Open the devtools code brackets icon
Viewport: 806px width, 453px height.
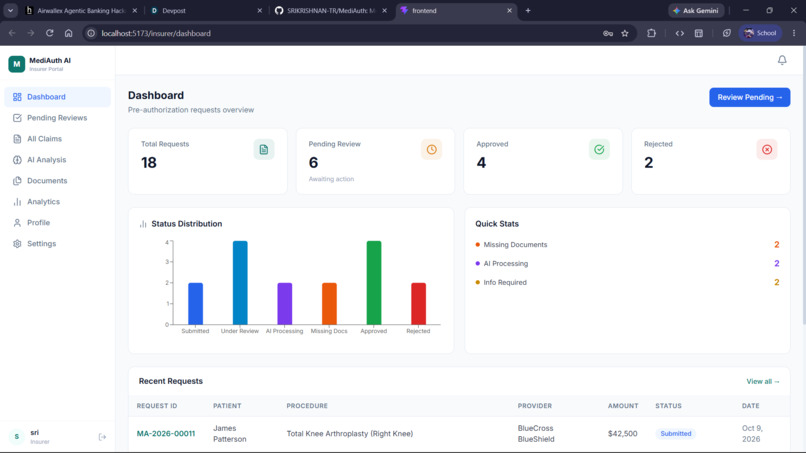point(680,33)
